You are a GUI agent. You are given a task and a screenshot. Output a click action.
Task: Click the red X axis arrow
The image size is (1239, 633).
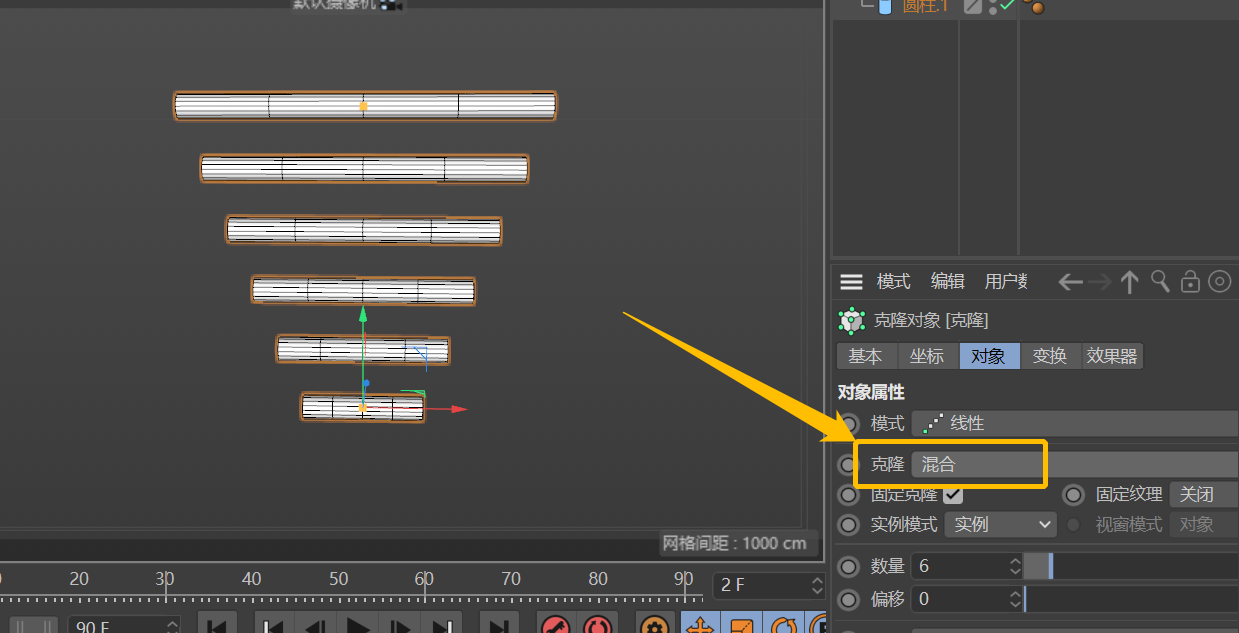click(458, 409)
